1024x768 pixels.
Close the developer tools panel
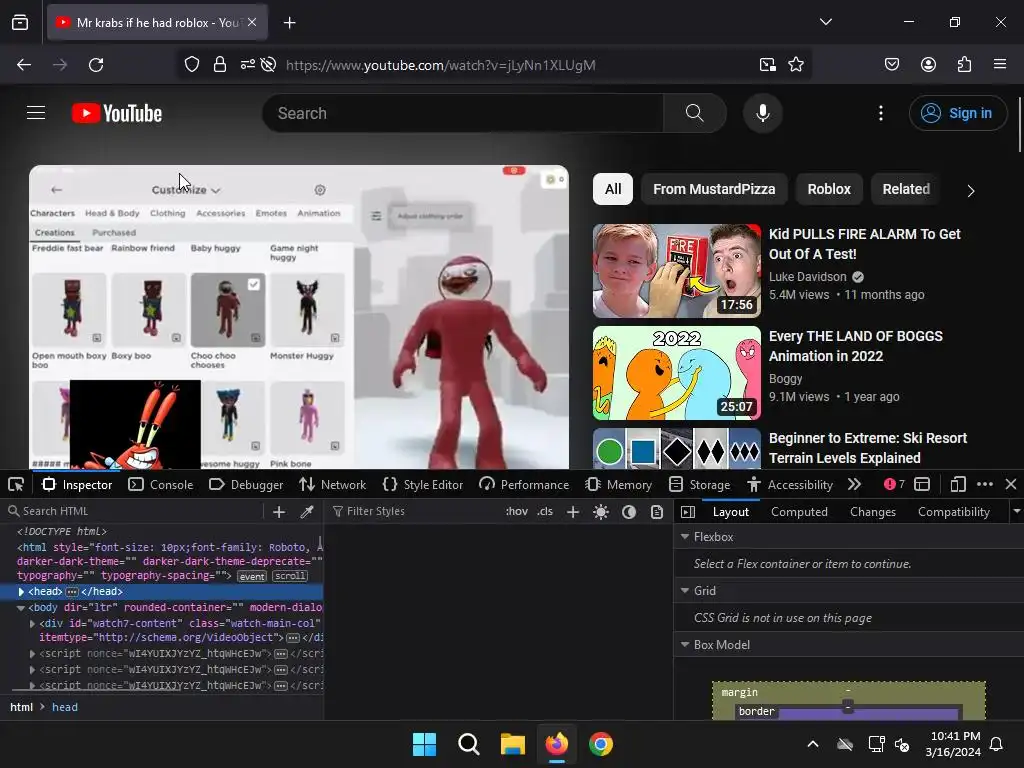click(1011, 485)
